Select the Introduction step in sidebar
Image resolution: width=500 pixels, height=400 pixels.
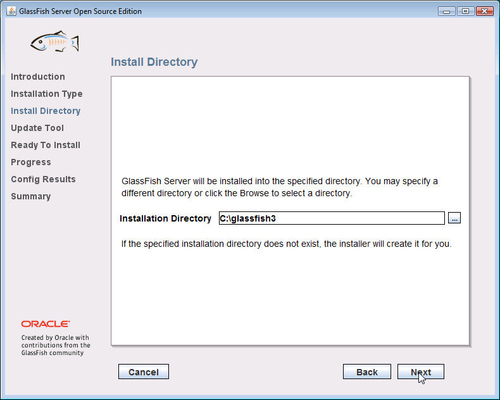[x=38, y=77]
